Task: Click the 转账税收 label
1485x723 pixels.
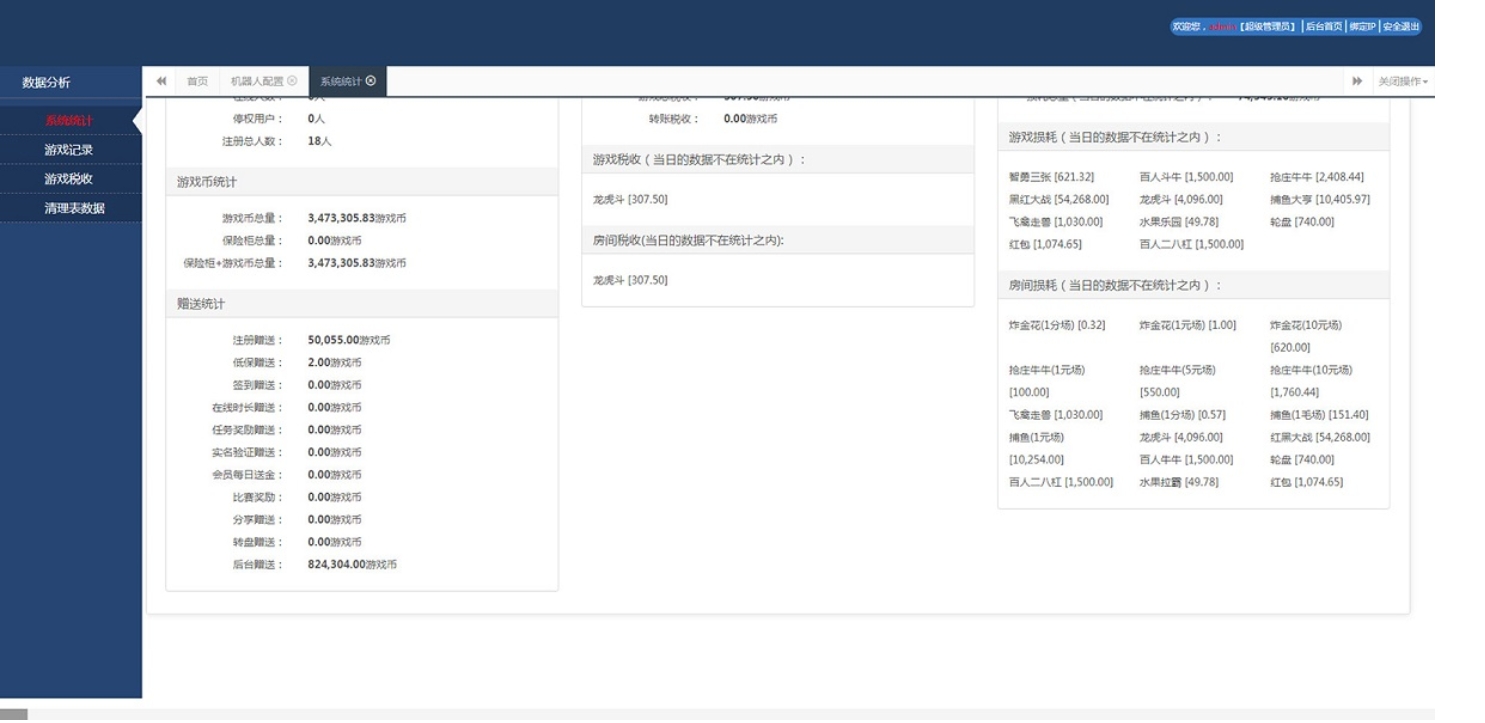Action: [674, 118]
